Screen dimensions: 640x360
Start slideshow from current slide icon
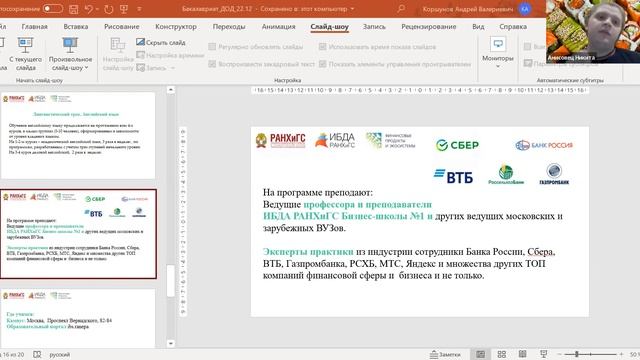(x=25, y=44)
